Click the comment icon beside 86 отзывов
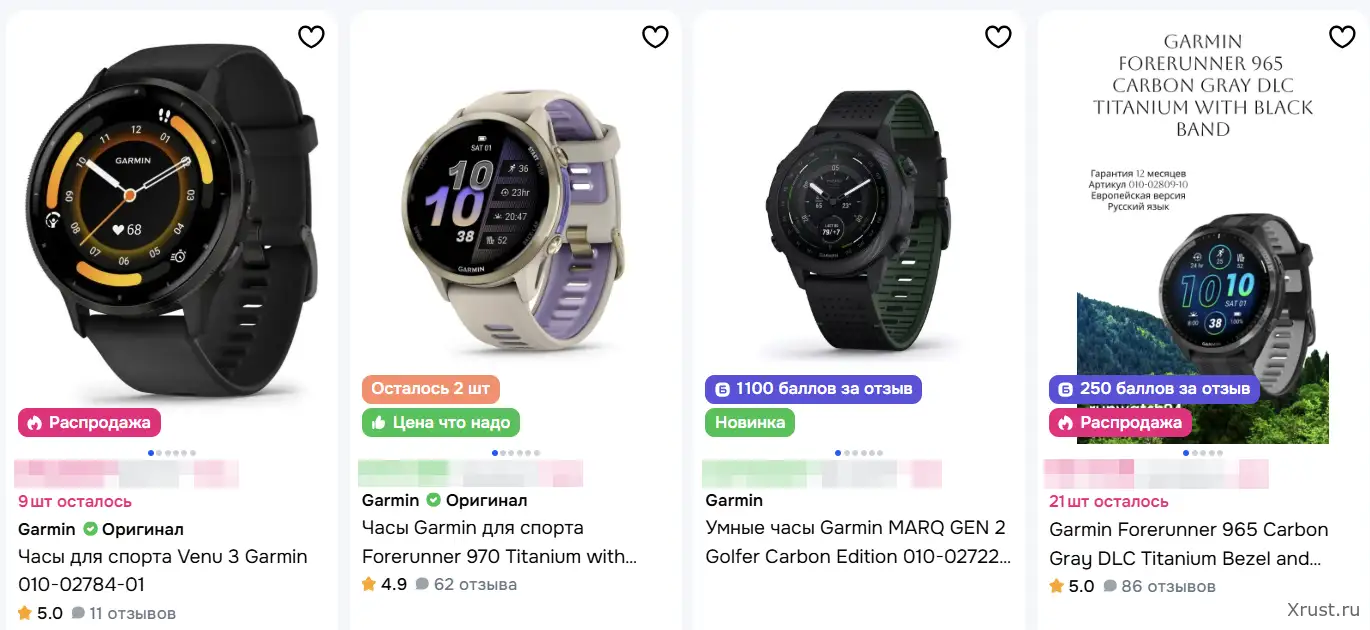Image resolution: width=1370 pixels, height=630 pixels. pos(1111,587)
